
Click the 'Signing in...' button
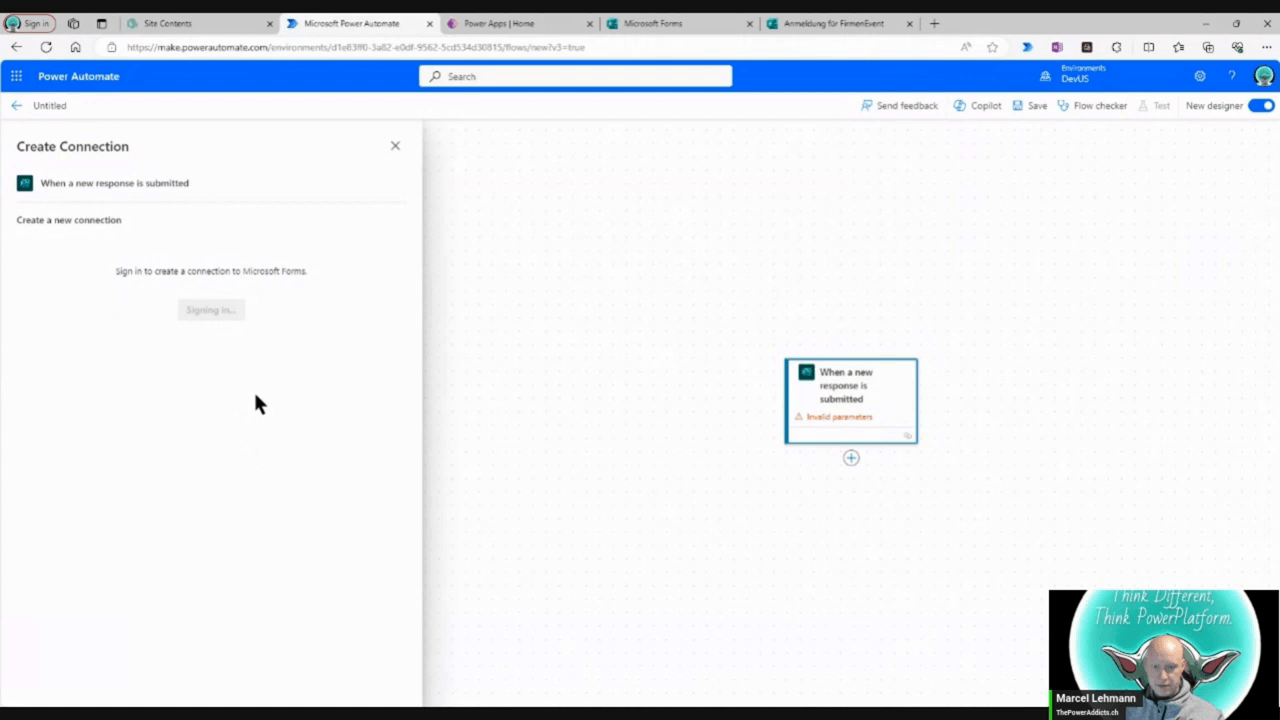[x=211, y=310]
